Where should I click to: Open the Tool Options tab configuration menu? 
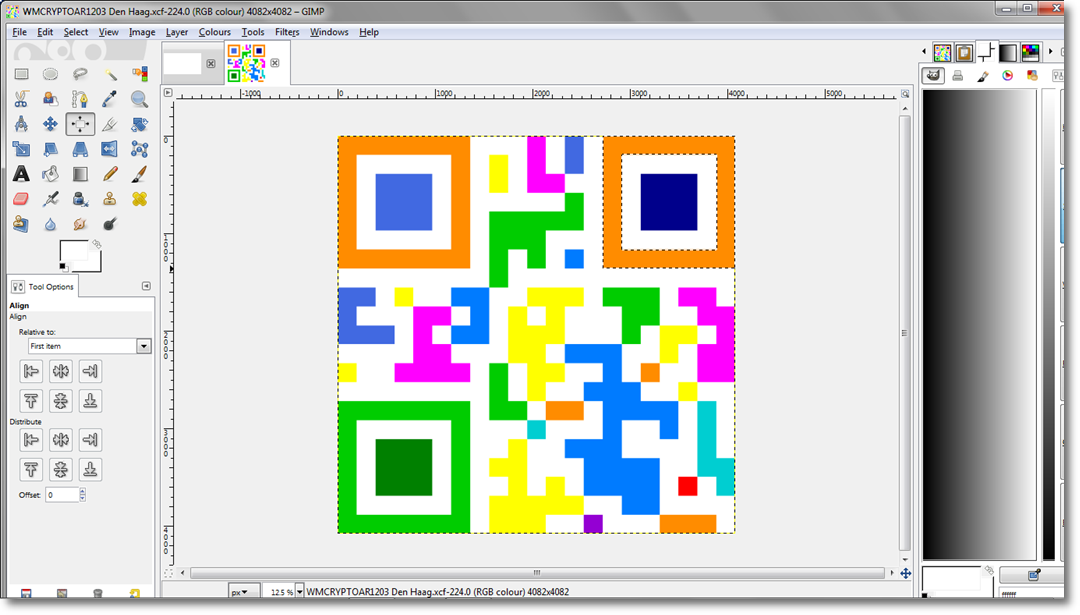coord(146,286)
